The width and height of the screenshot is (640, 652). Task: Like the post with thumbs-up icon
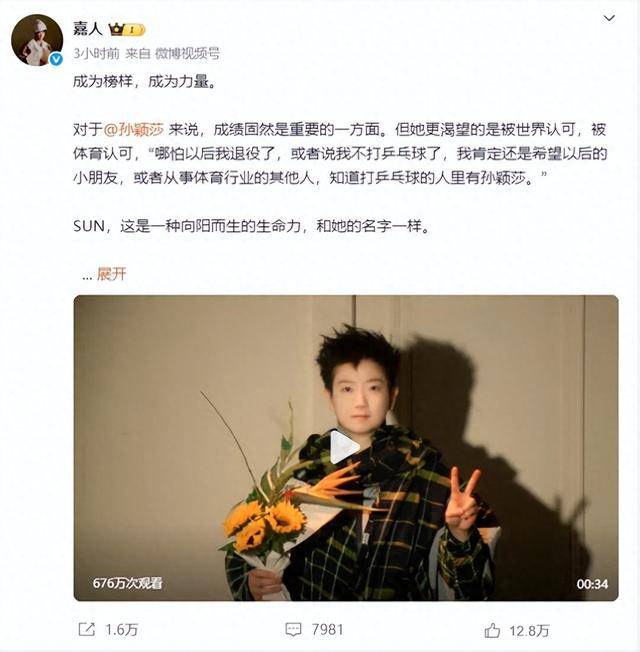click(x=492, y=630)
